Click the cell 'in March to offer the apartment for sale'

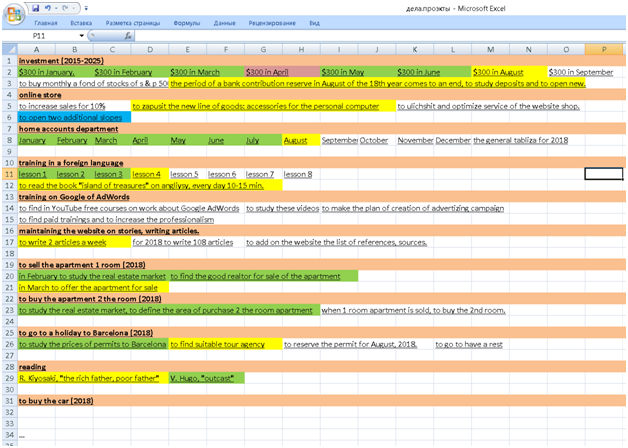point(93,287)
